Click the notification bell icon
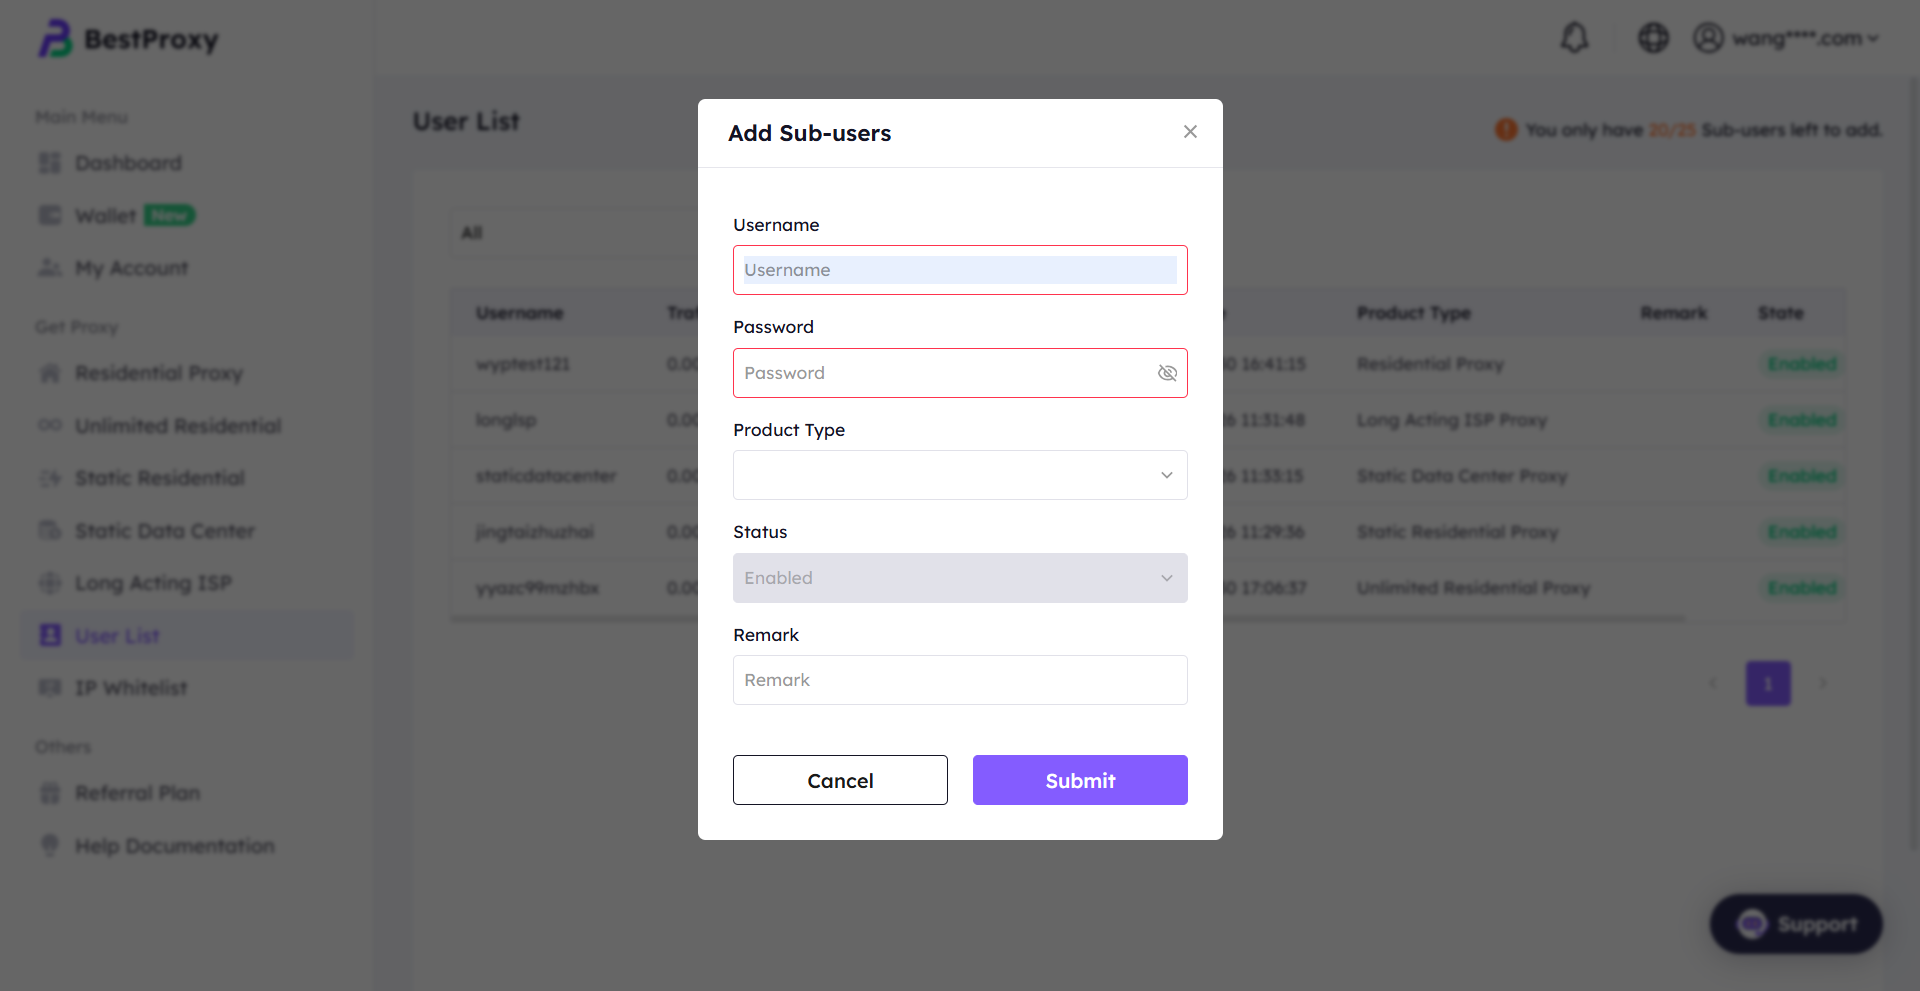Screen dimensions: 1920x991 [1574, 38]
